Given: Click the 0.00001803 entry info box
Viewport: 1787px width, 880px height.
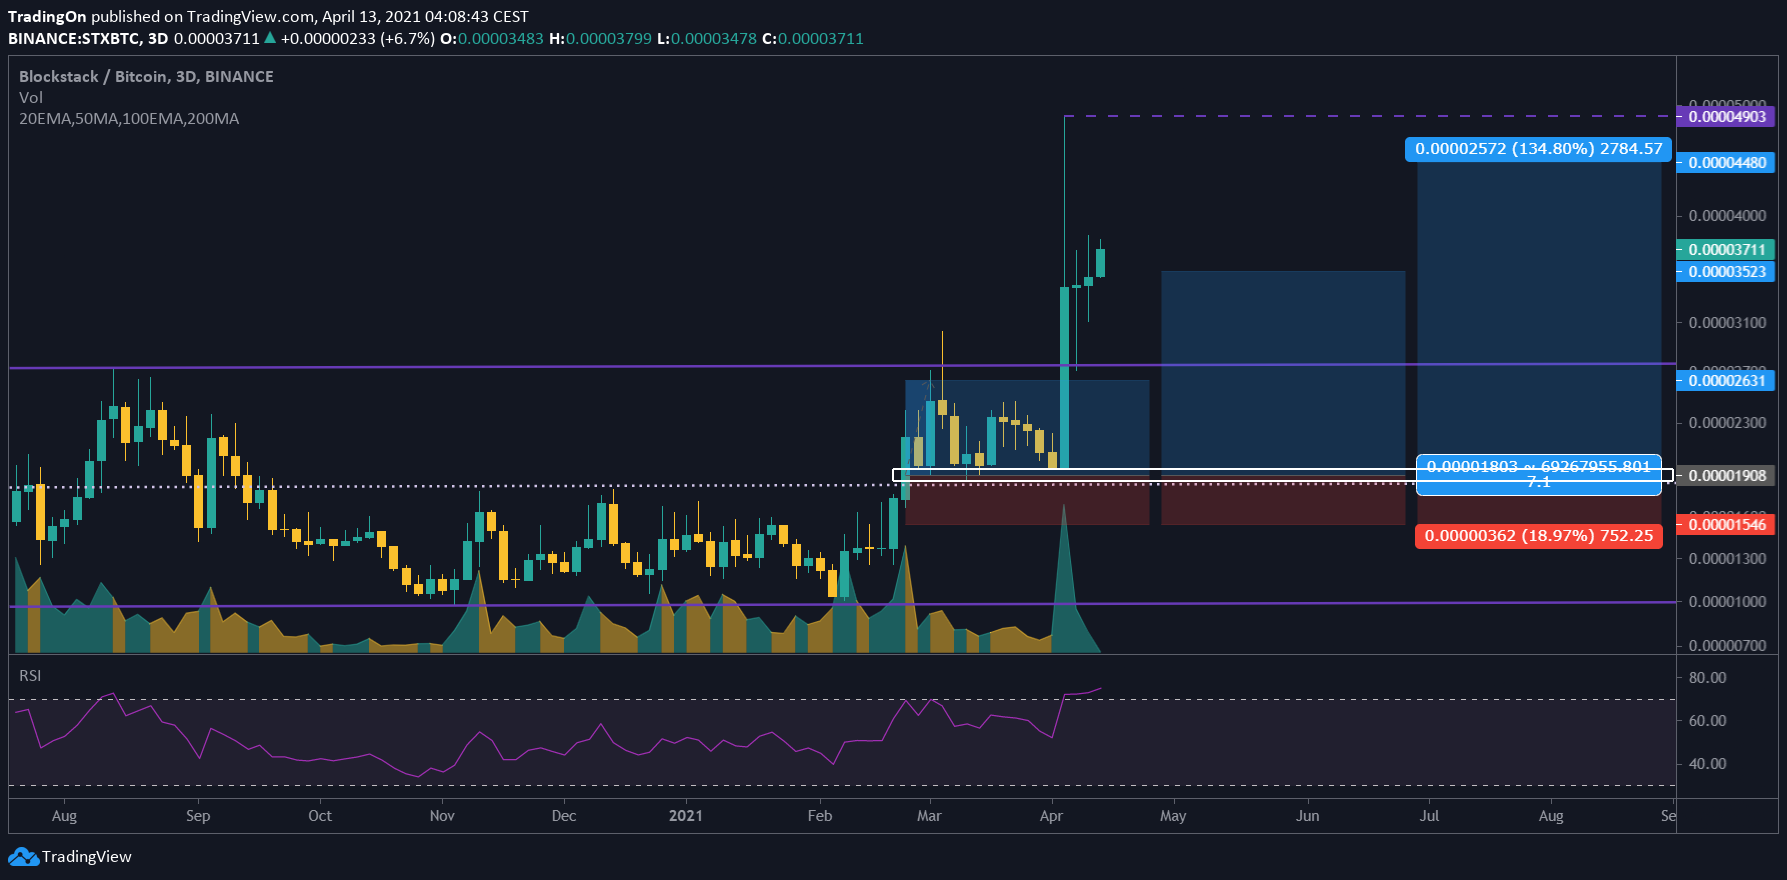Looking at the screenshot, I should tap(1539, 474).
